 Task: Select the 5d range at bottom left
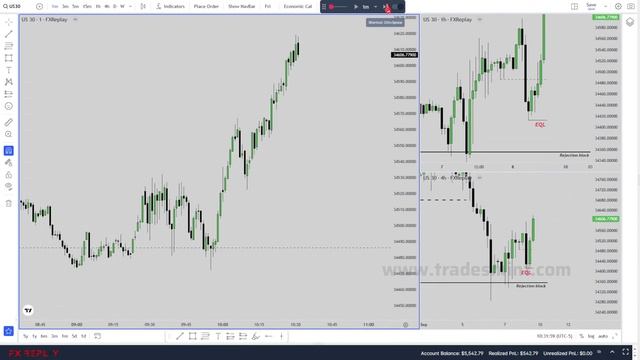coord(74,336)
